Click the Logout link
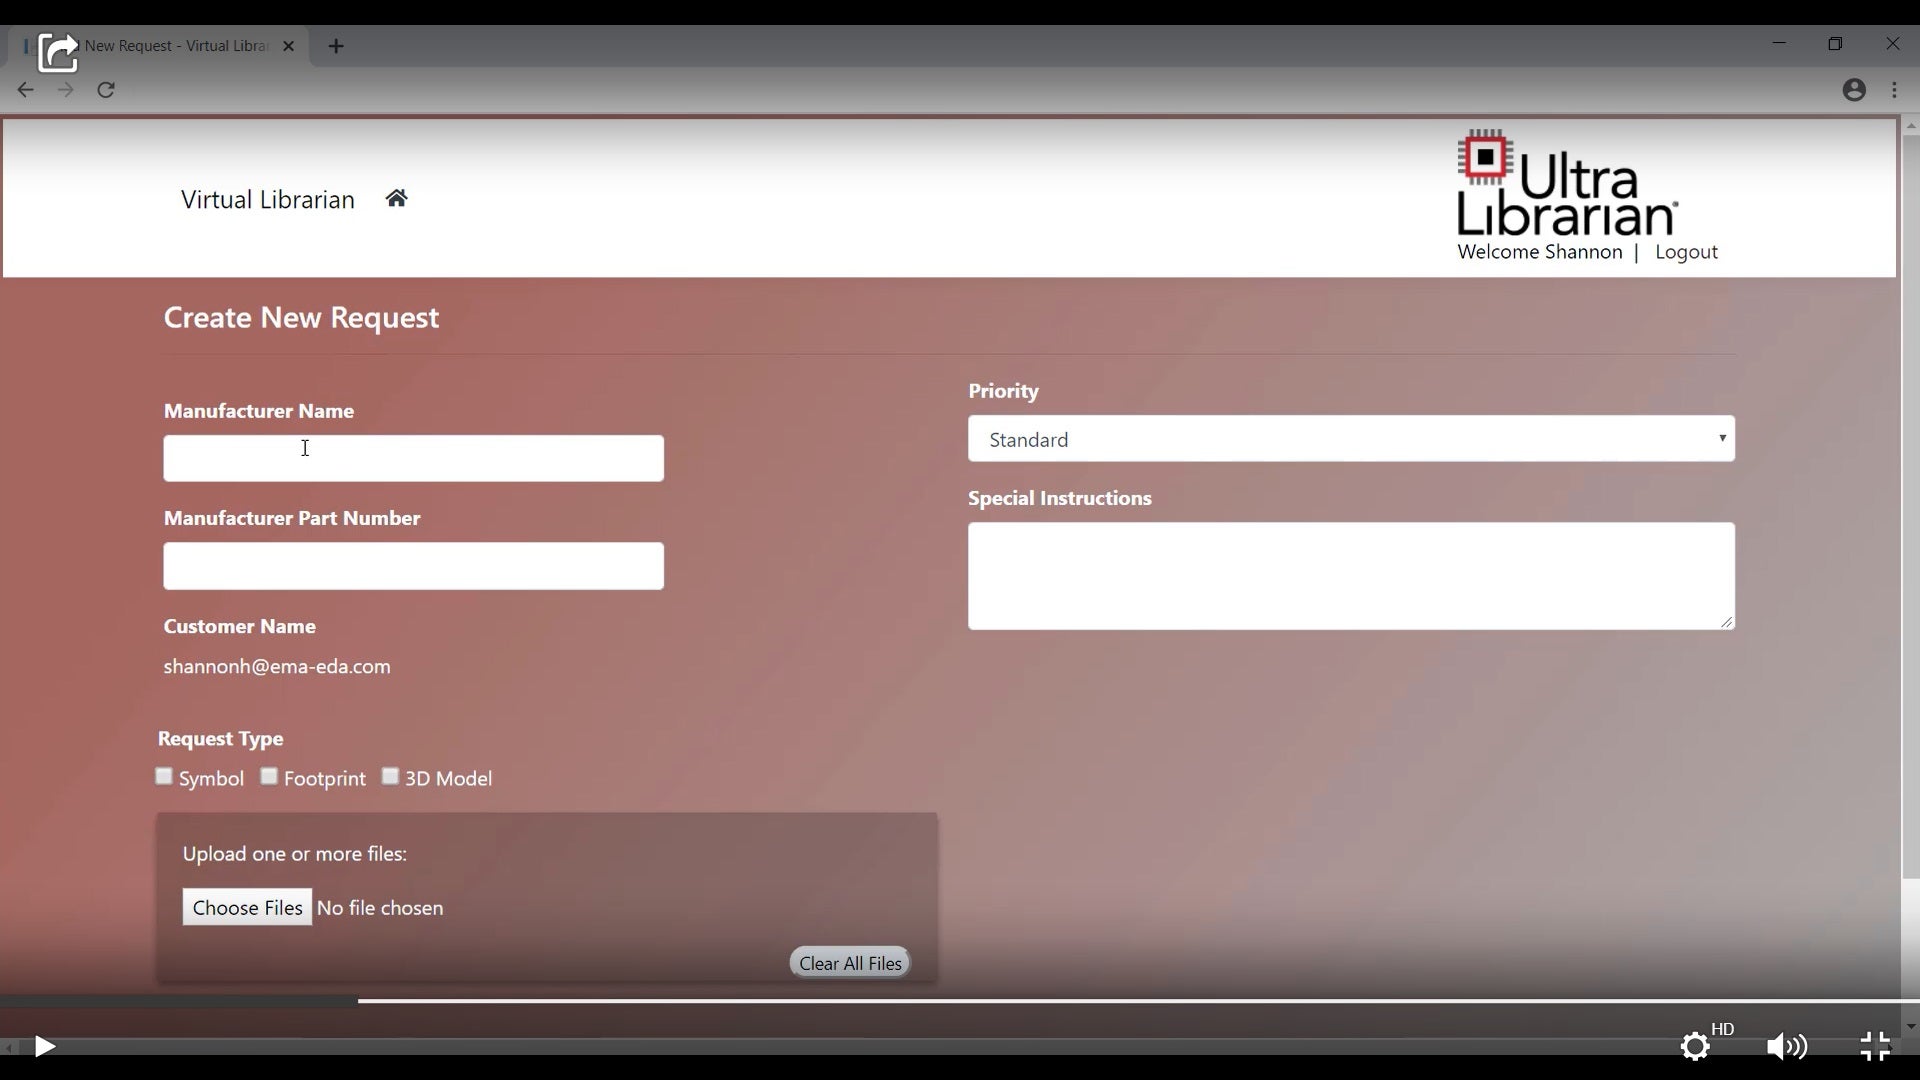 (1687, 251)
